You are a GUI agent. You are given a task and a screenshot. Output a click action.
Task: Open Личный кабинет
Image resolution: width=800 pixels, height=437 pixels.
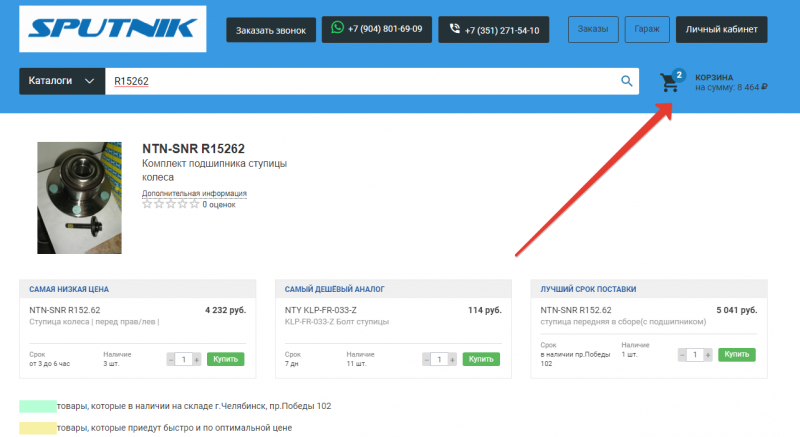point(721,29)
